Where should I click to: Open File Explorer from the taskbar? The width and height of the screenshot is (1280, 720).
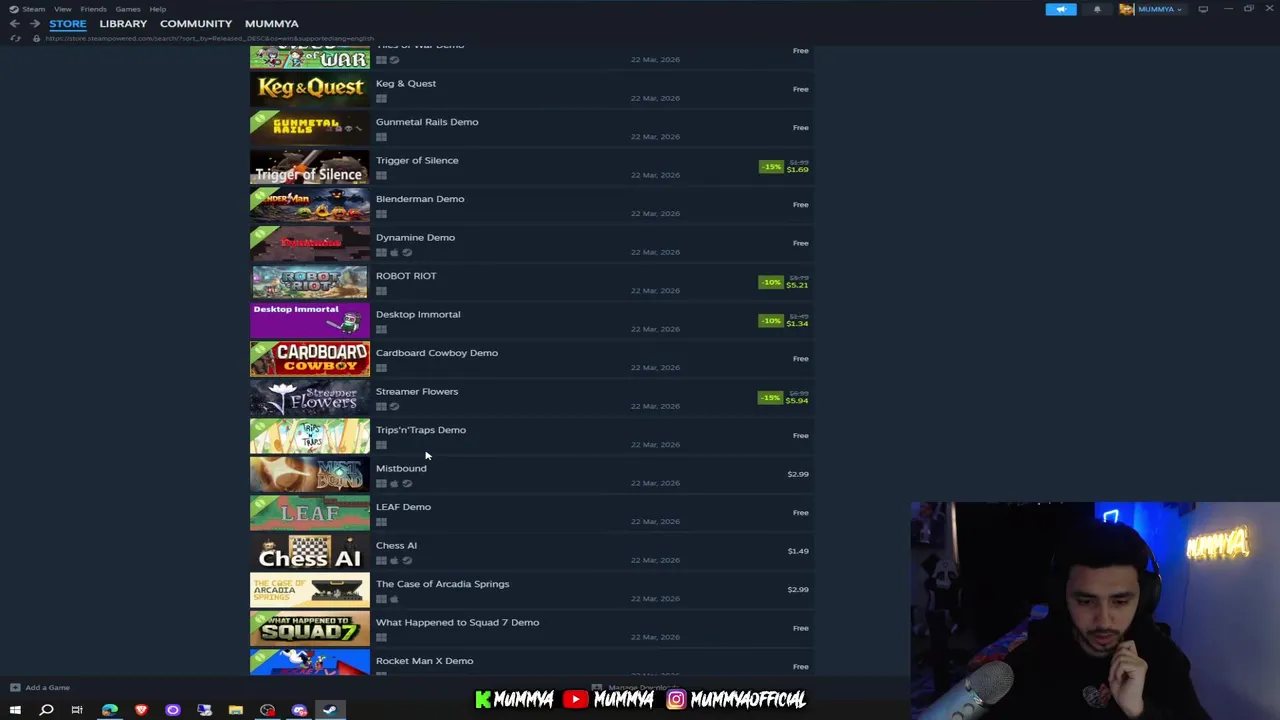point(236,710)
